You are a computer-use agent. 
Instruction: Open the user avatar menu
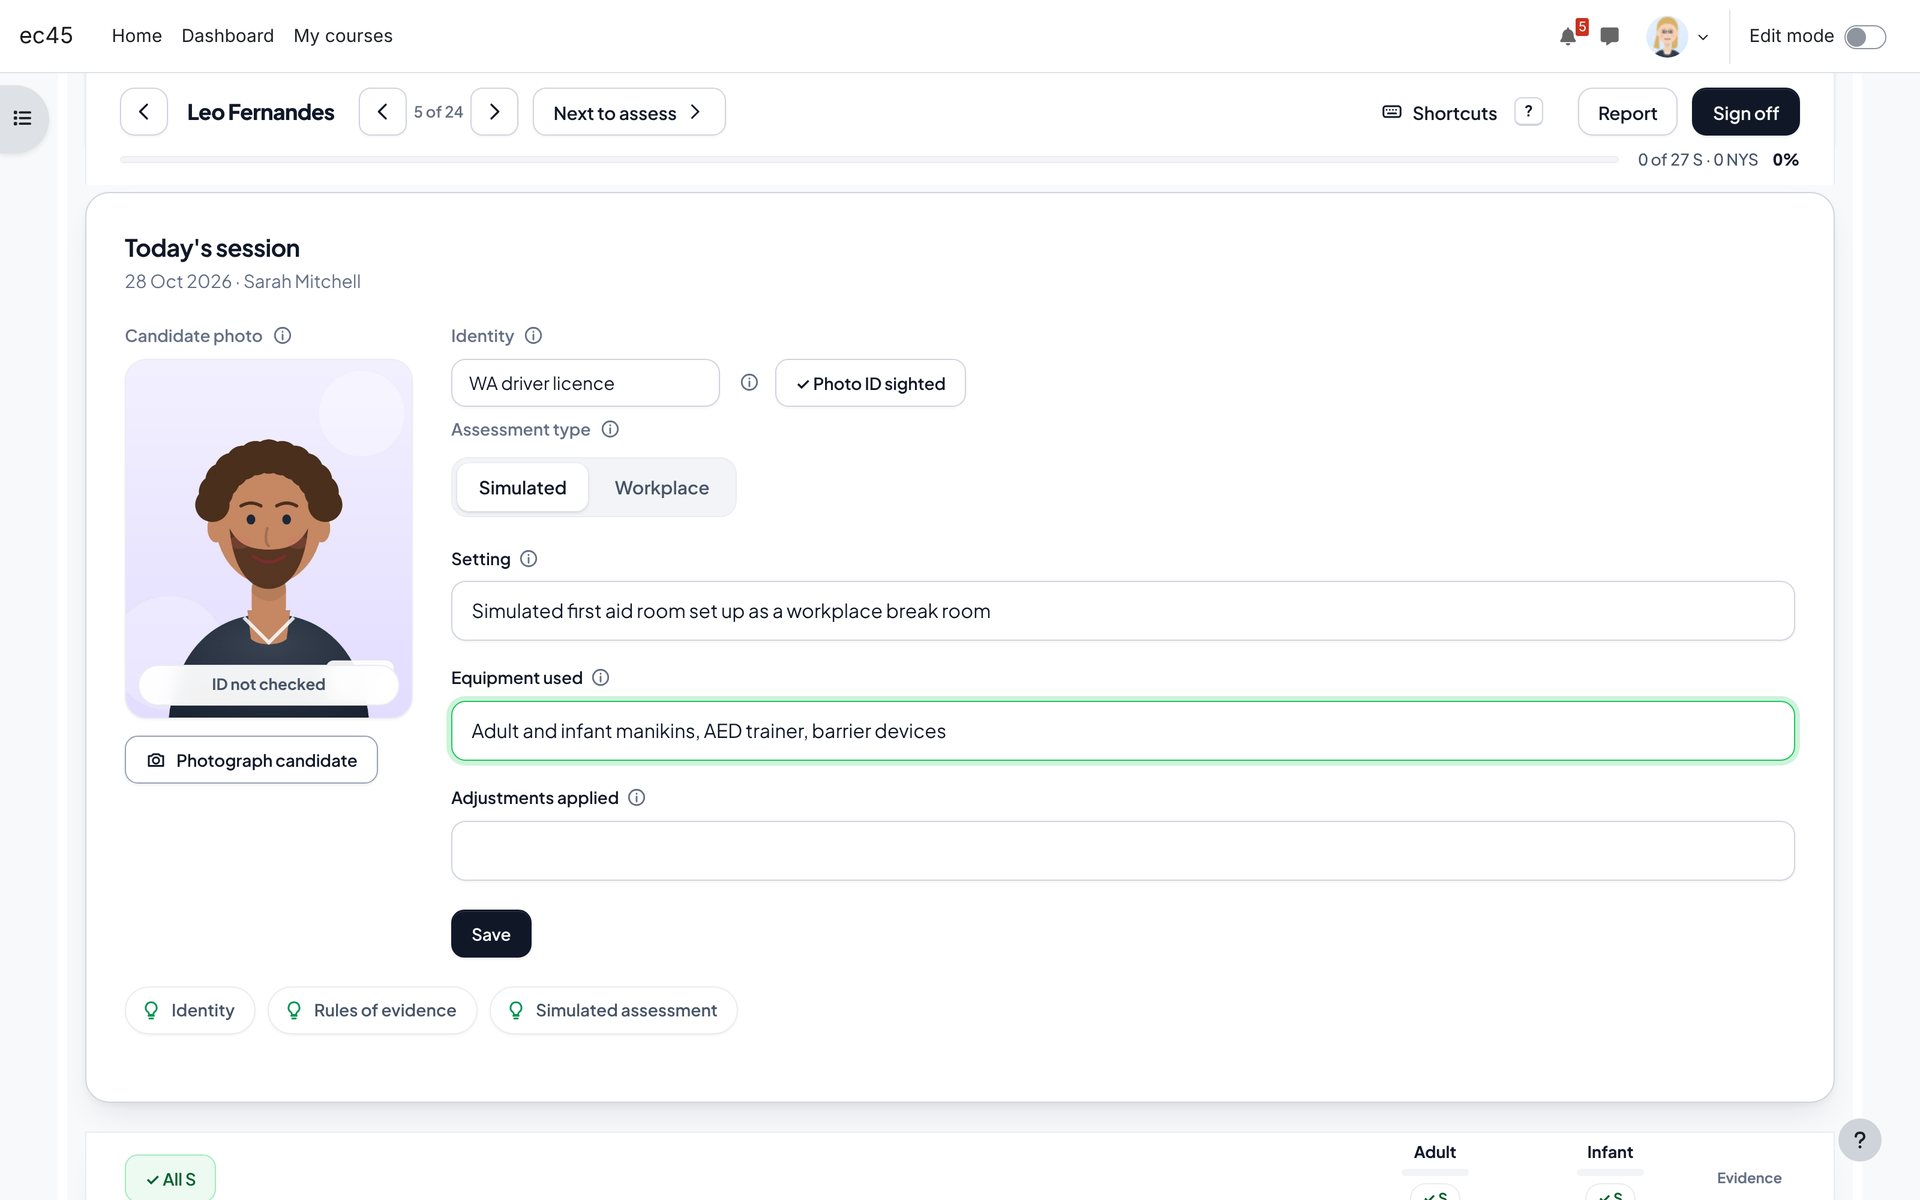tap(1677, 37)
